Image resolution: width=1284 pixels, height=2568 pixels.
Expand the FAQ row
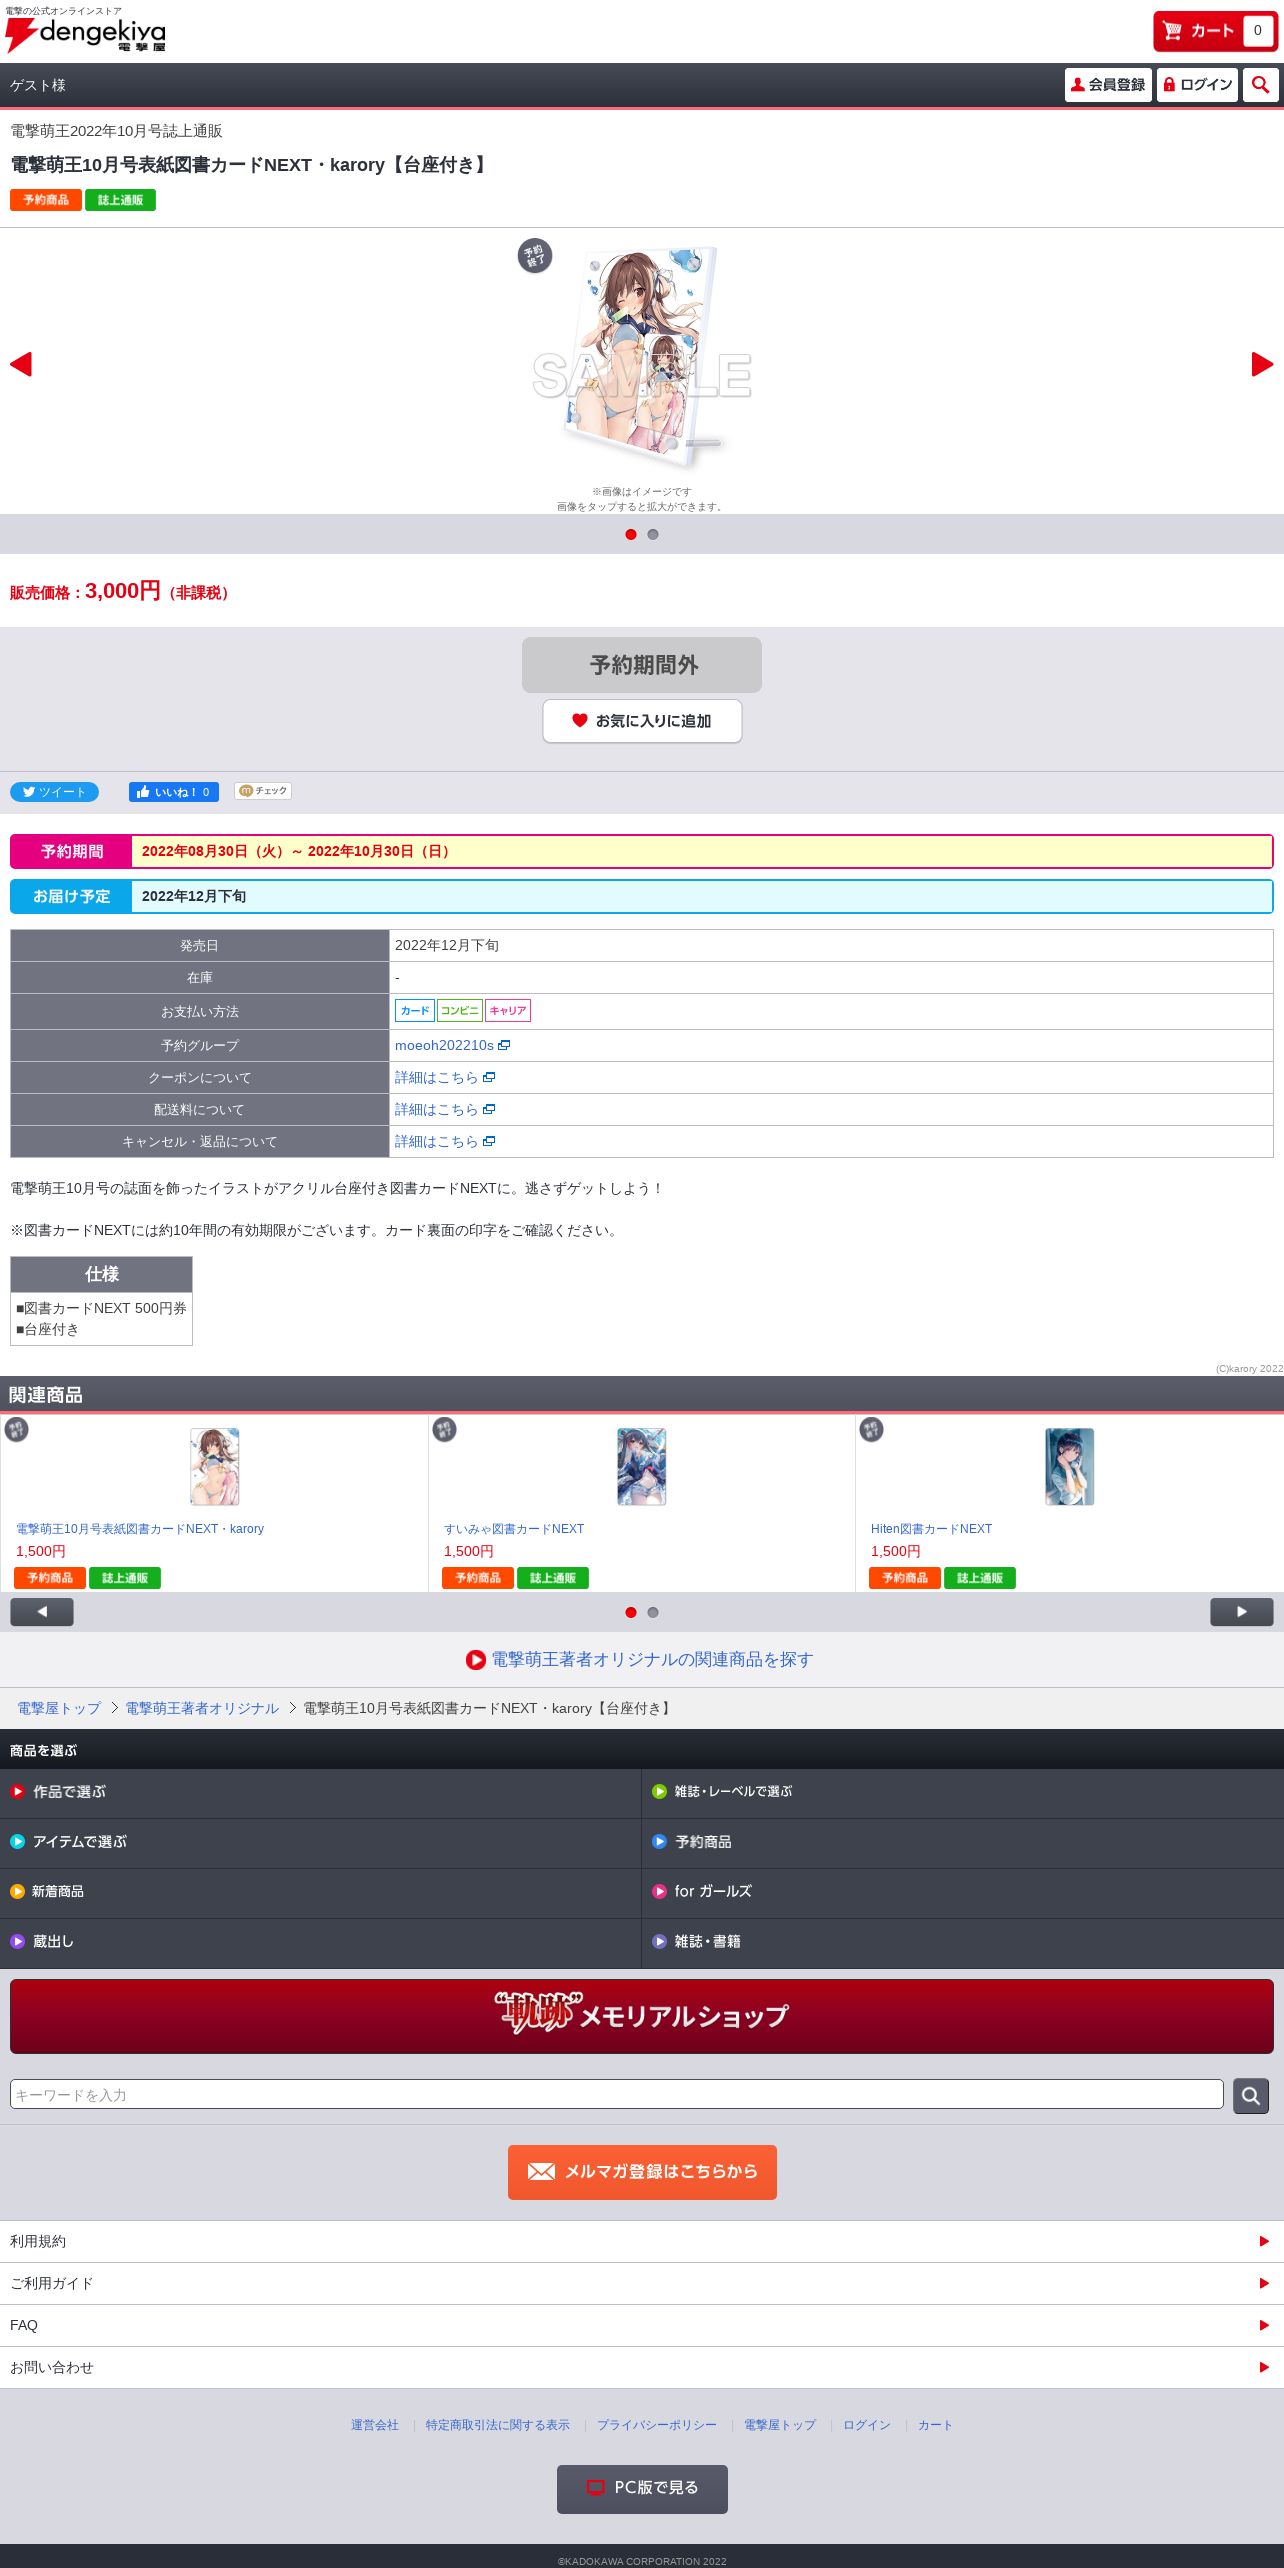point(642,2325)
